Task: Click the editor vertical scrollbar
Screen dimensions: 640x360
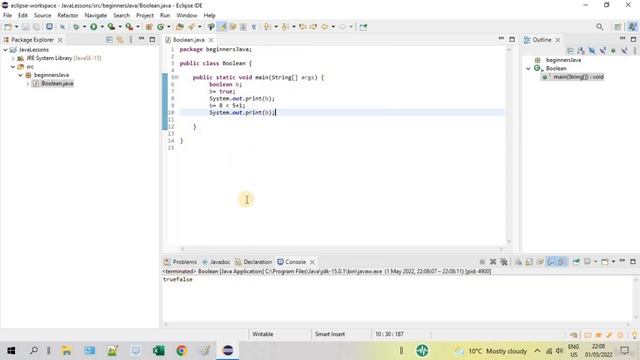Action: tap(509, 145)
